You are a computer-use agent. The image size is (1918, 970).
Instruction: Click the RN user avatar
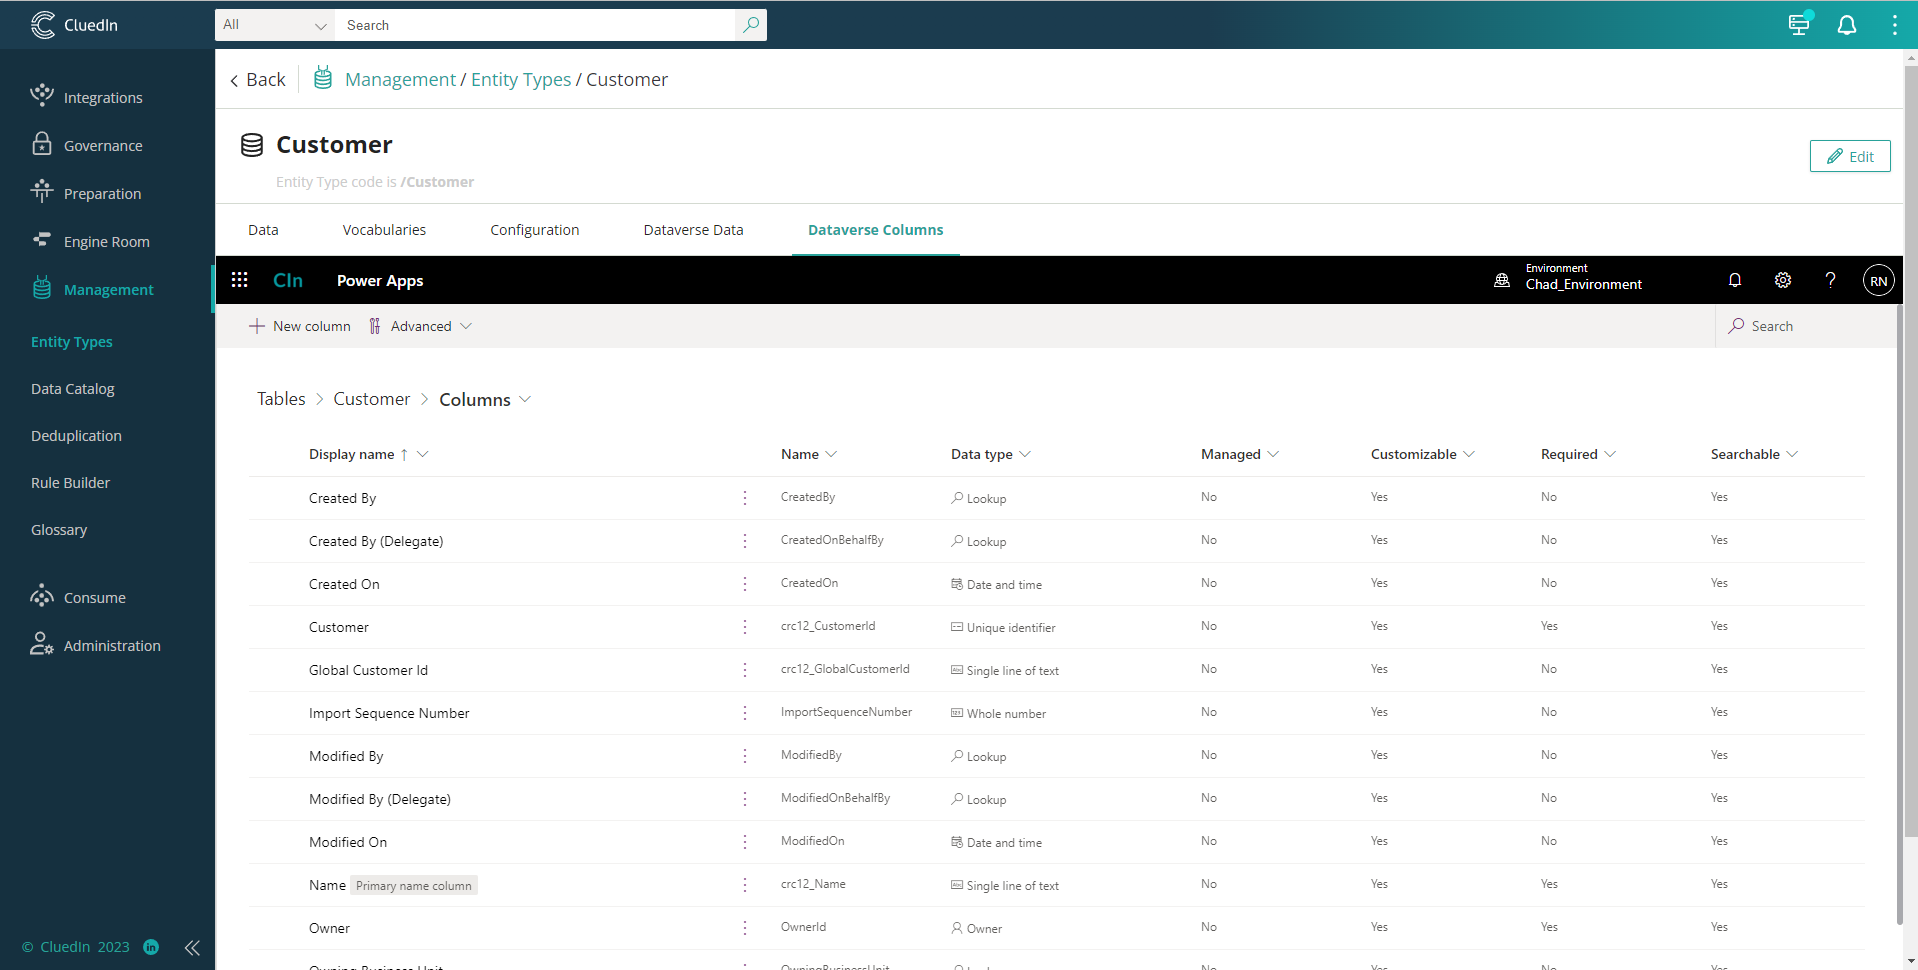1878,280
